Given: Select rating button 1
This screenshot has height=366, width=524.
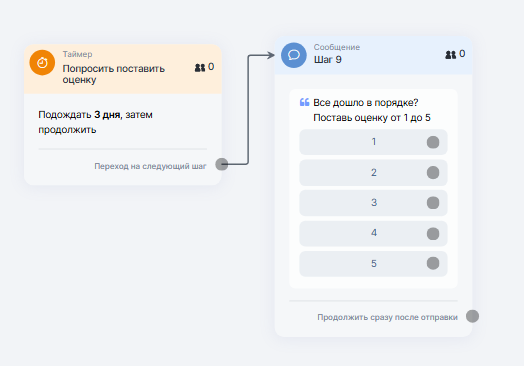Looking at the screenshot, I should pyautogui.click(x=373, y=142).
